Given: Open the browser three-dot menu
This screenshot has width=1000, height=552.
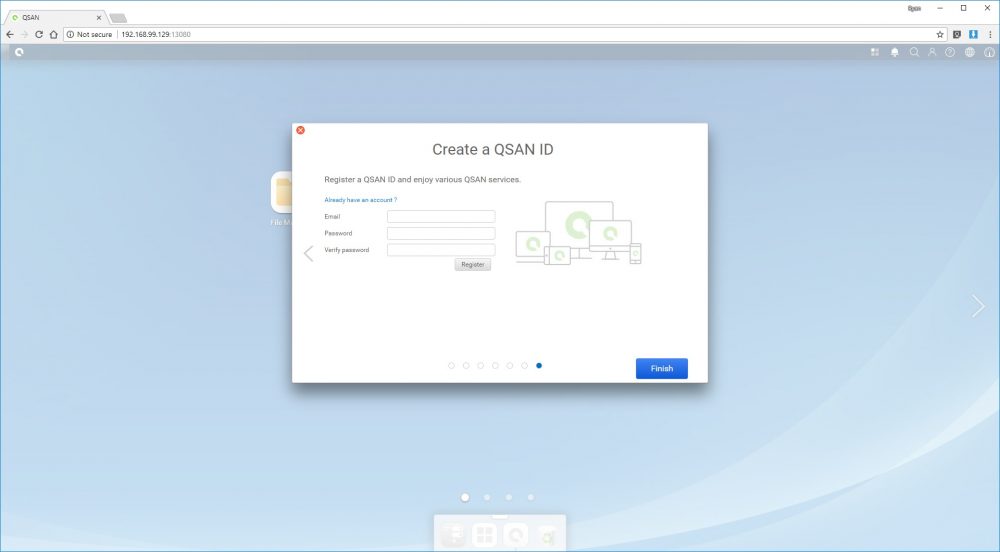Looking at the screenshot, I should tap(990, 34).
